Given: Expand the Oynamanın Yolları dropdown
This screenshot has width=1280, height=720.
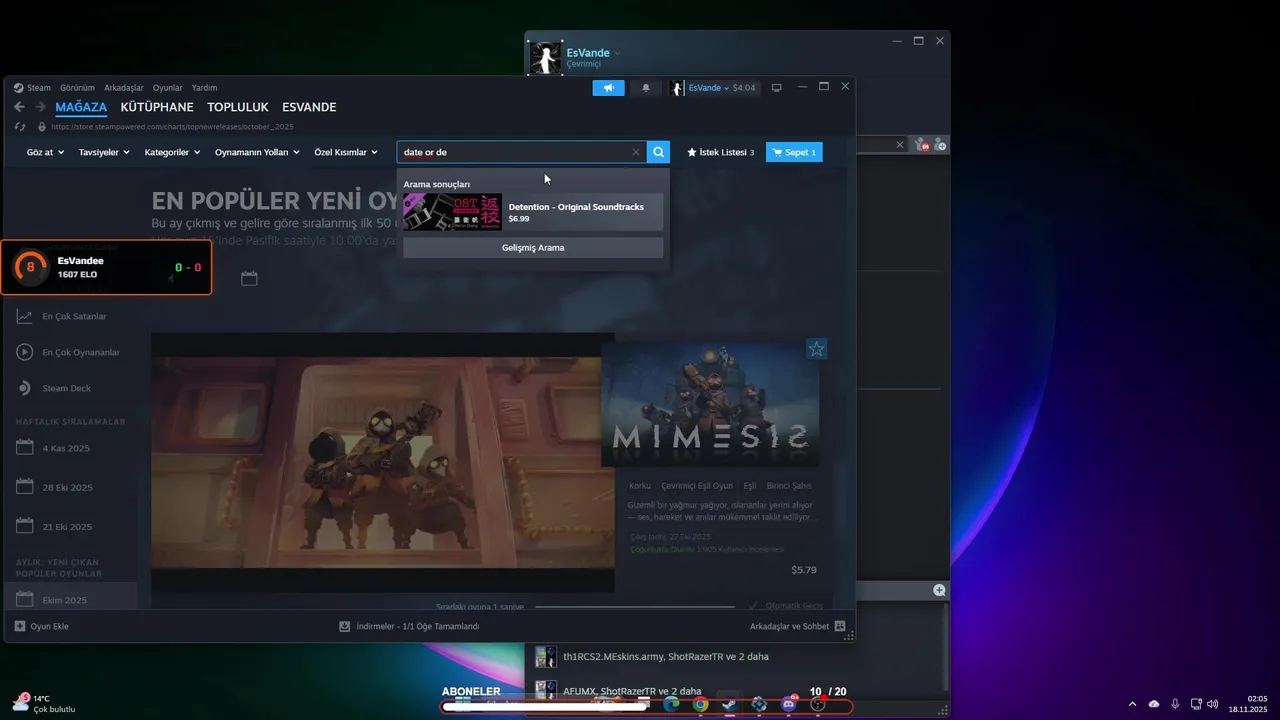Looking at the screenshot, I should tap(258, 152).
